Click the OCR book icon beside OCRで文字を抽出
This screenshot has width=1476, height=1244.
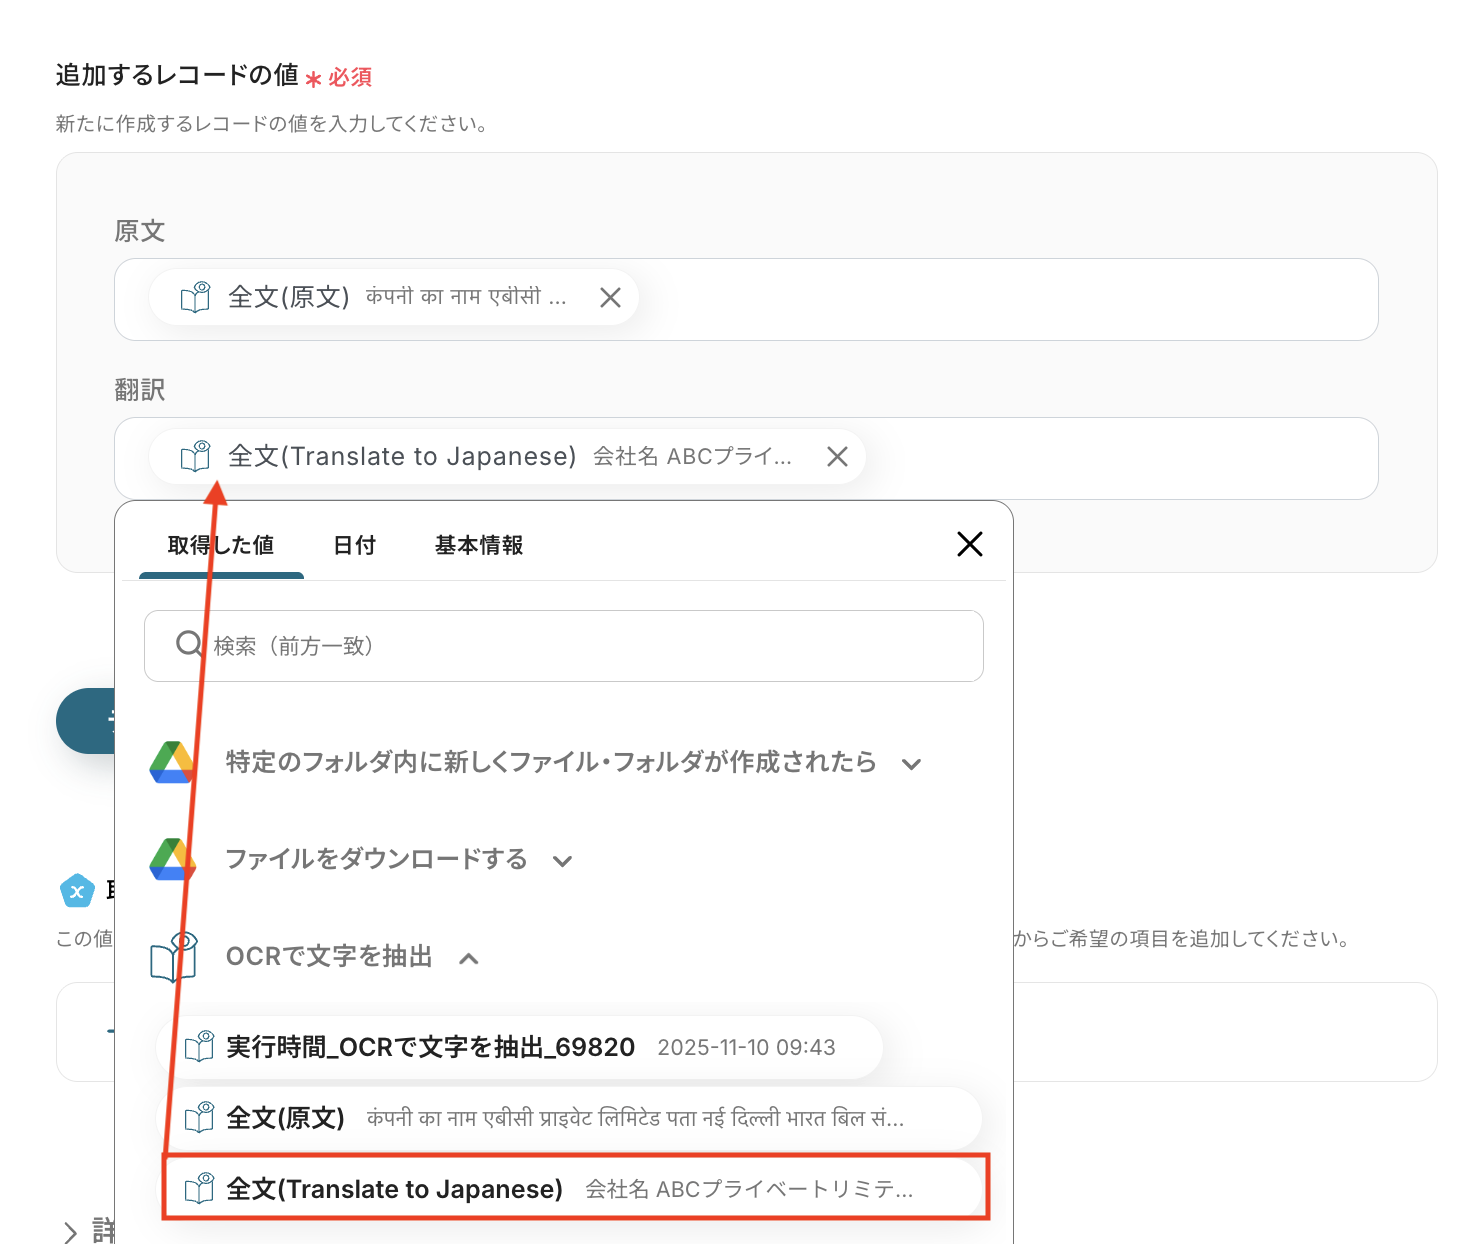pos(174,957)
